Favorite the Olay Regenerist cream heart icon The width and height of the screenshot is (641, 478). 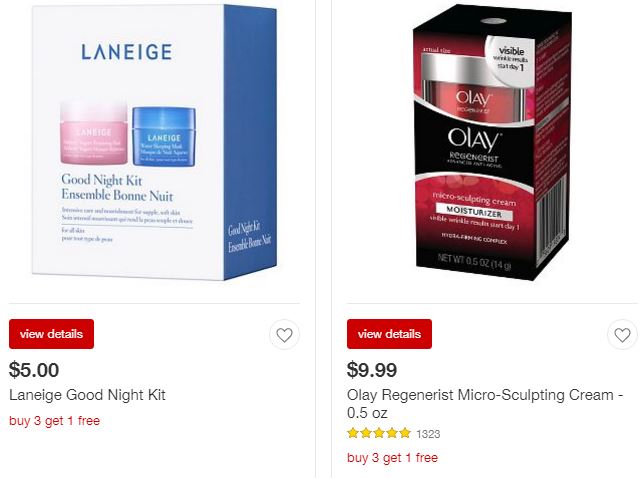[622, 334]
